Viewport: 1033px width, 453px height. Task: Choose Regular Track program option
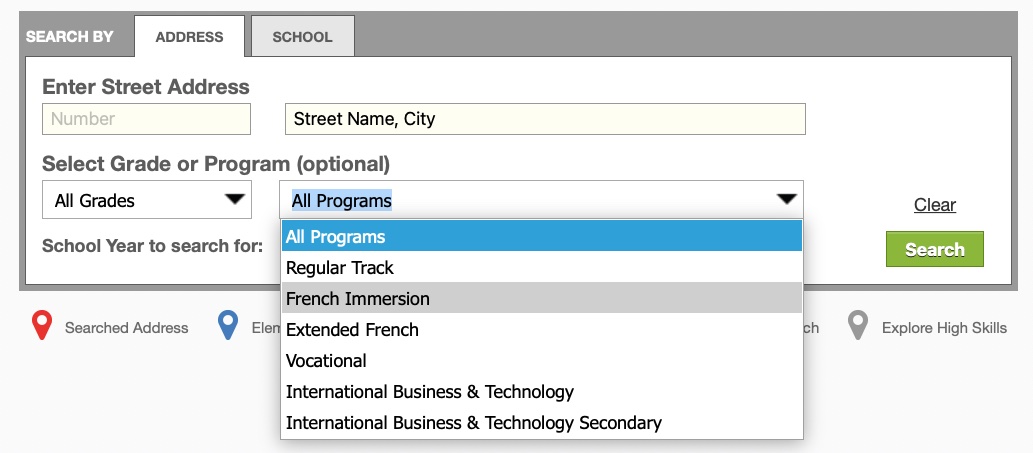(x=542, y=267)
